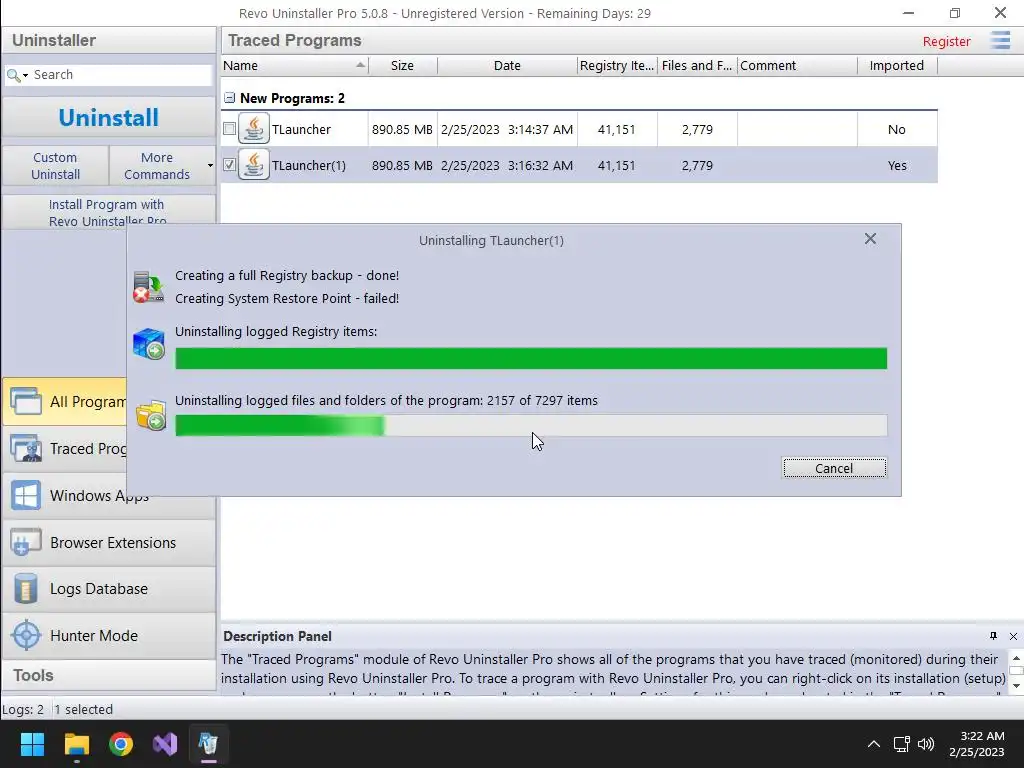
Task: Click the volume speaker tray icon
Action: pos(926,744)
